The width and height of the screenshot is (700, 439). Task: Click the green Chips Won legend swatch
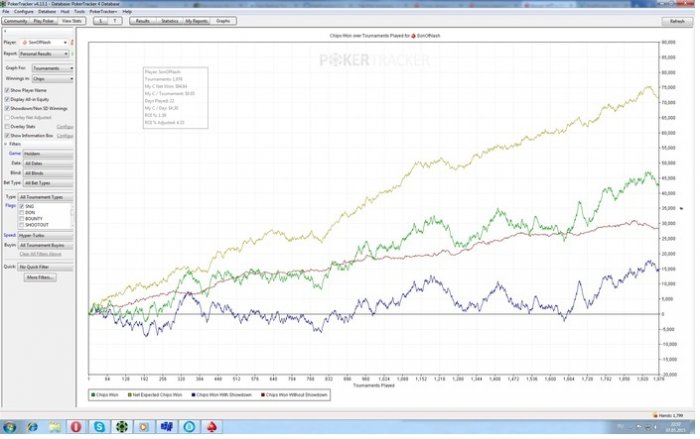[93, 395]
